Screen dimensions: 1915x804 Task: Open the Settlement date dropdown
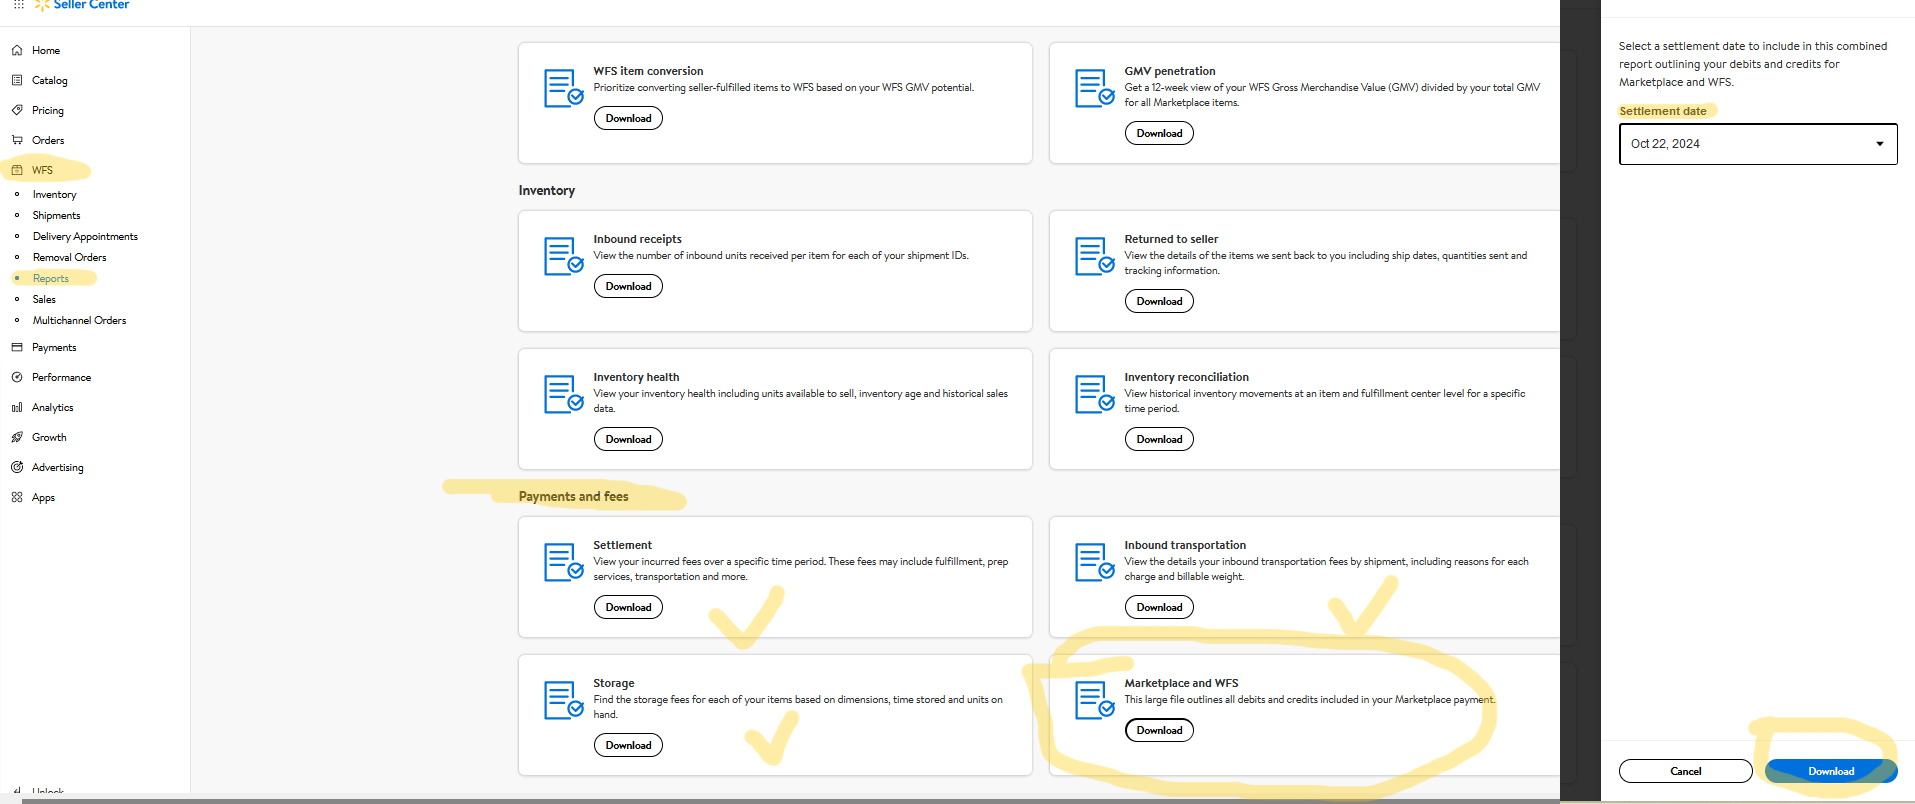pos(1757,144)
